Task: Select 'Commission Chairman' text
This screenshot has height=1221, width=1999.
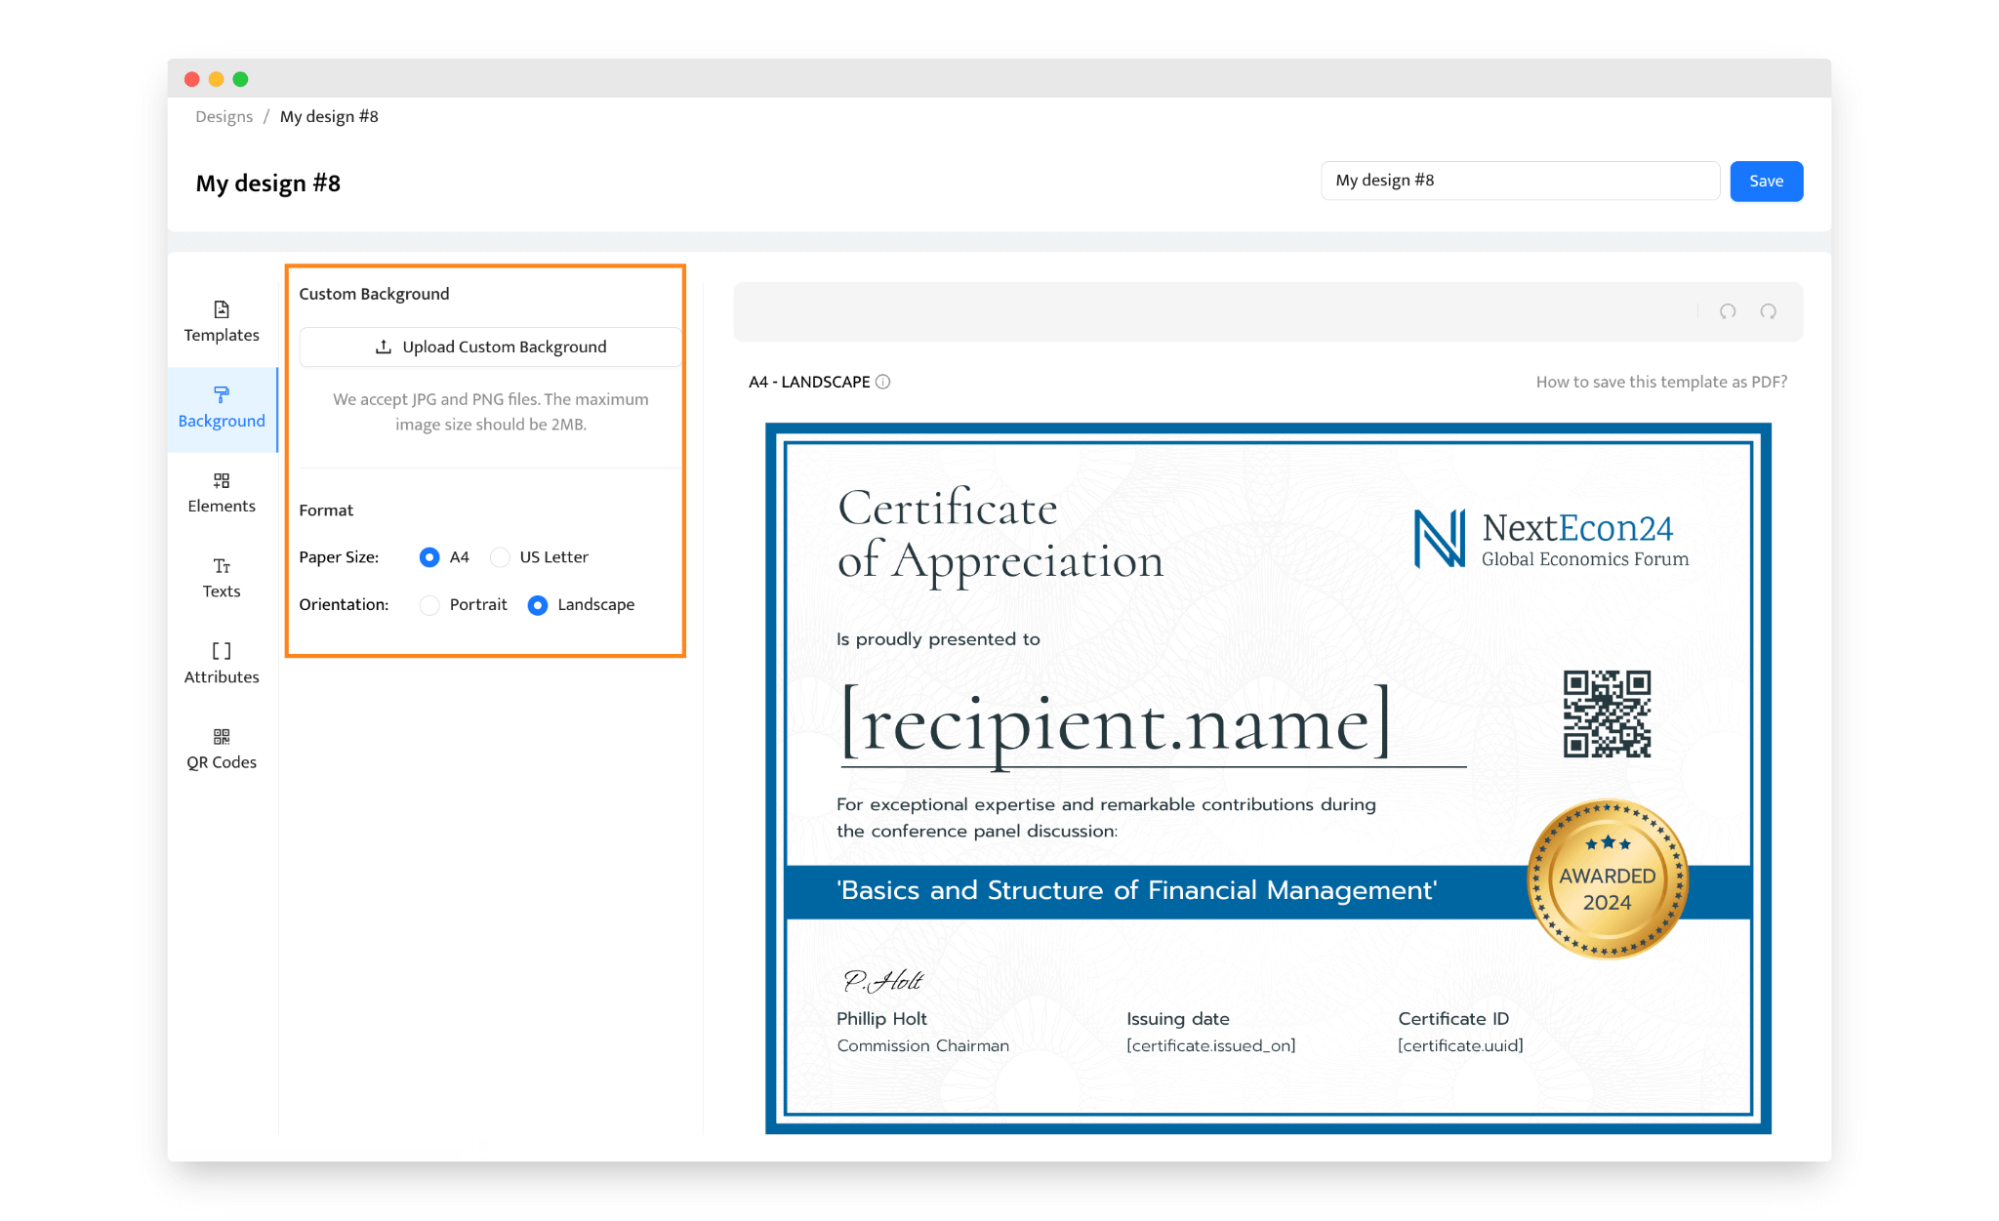Action: pyautogui.click(x=923, y=1045)
